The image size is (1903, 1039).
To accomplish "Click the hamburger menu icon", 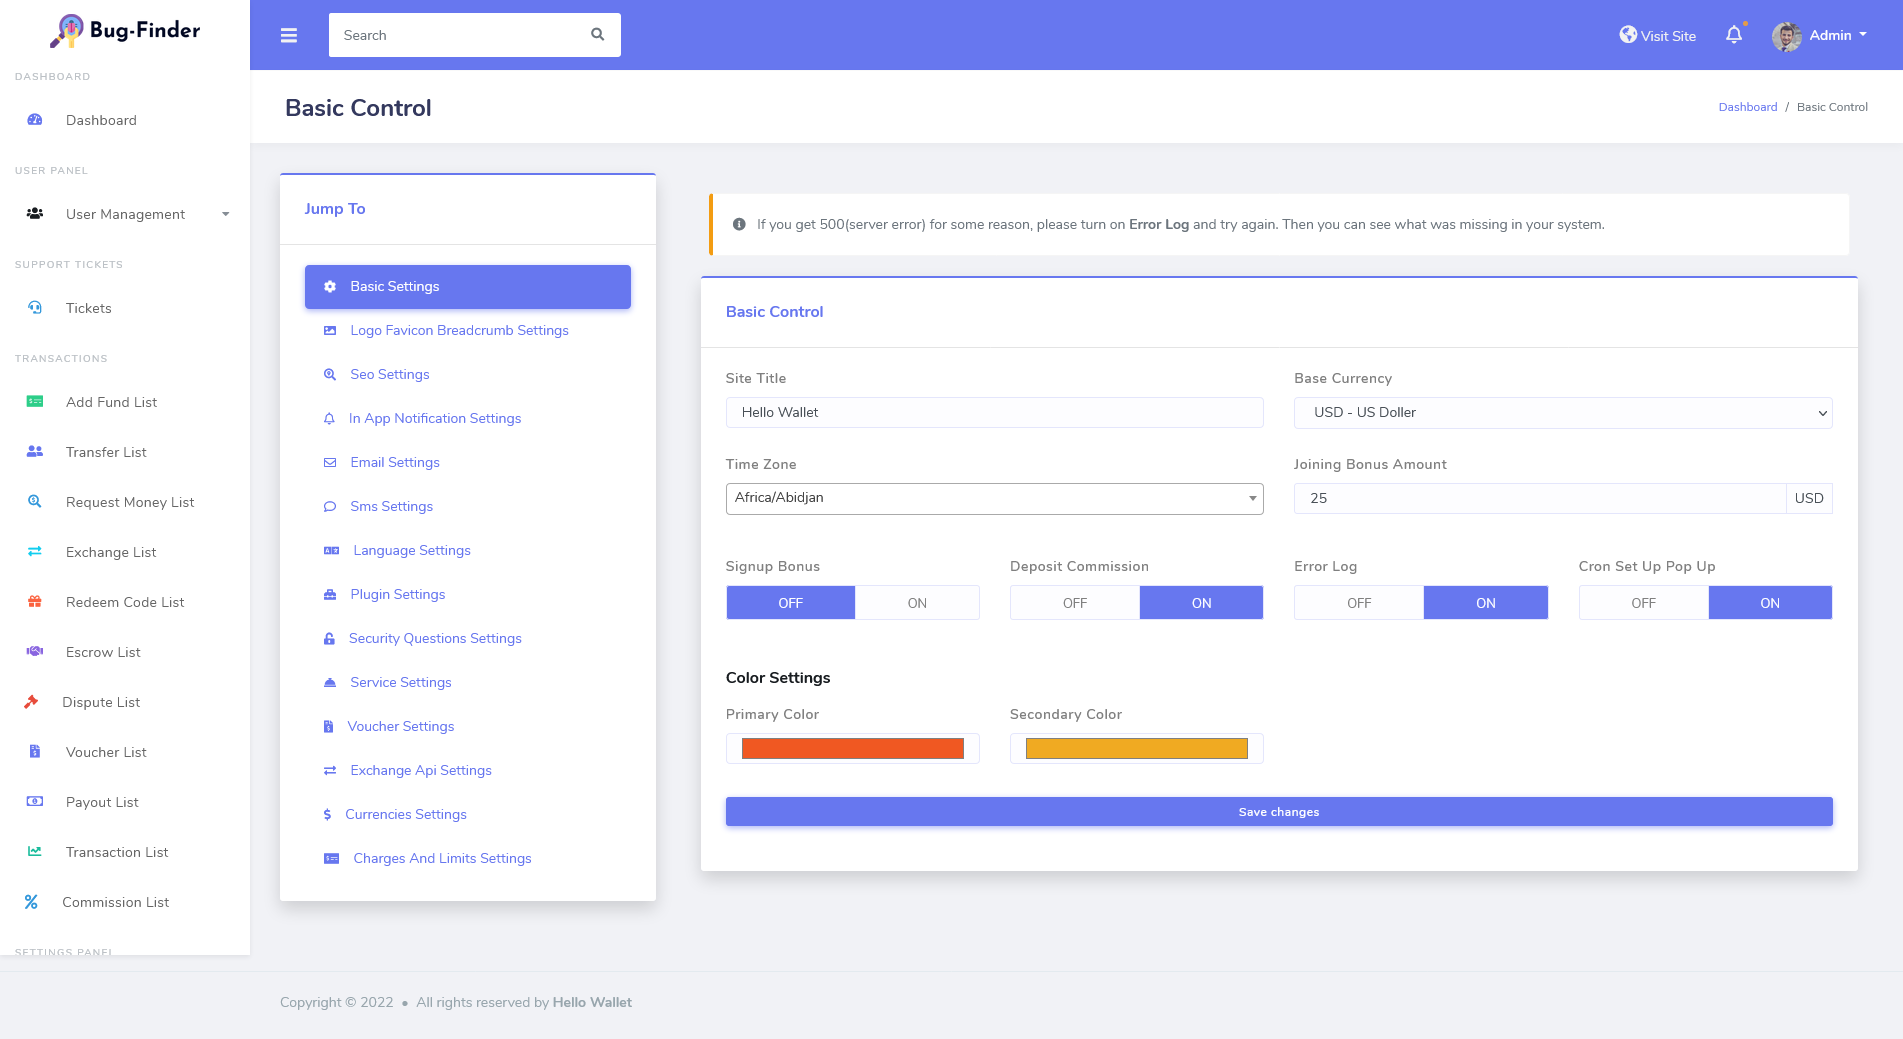I will (x=289, y=35).
